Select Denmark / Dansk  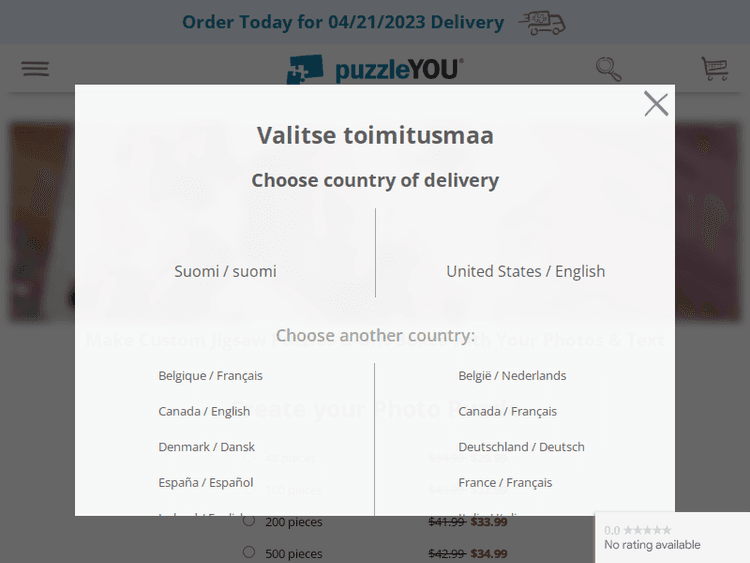[206, 447]
